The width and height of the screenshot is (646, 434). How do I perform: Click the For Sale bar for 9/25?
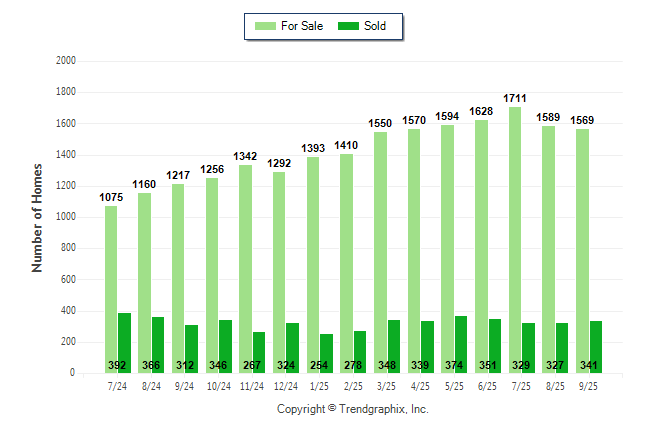(x=582, y=251)
